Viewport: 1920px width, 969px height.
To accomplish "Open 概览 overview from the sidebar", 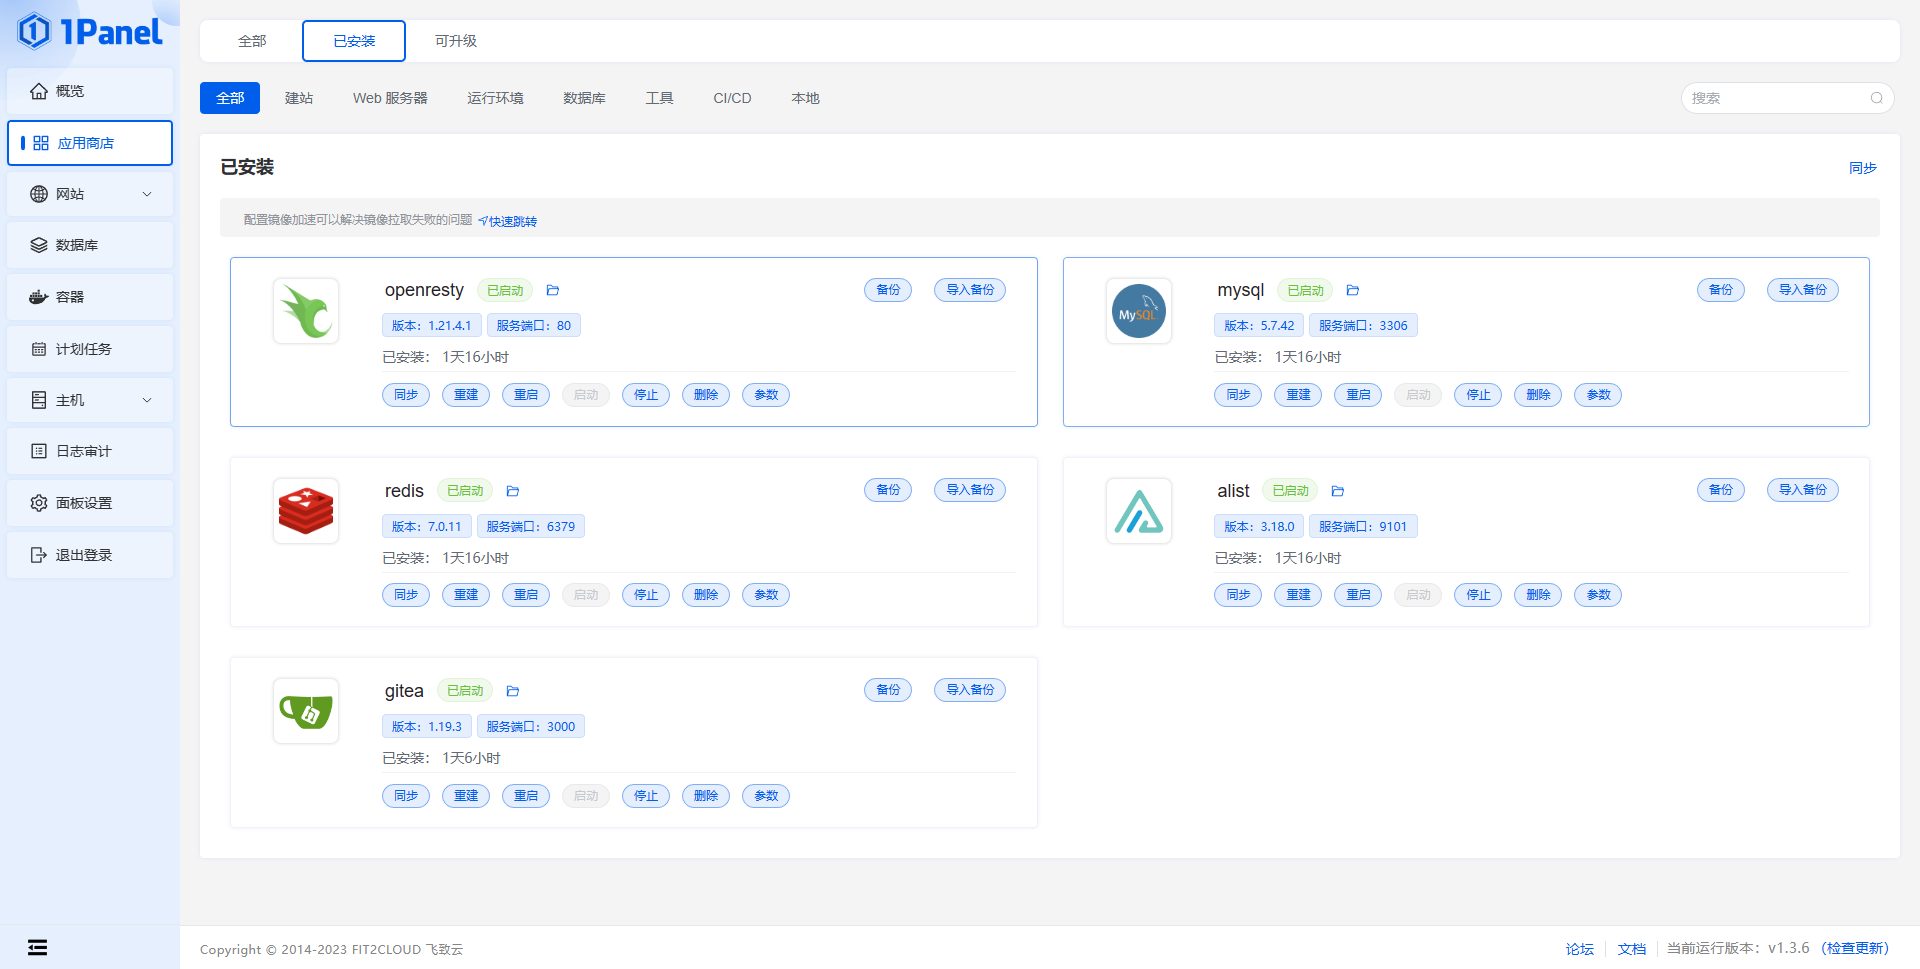I will coord(90,91).
